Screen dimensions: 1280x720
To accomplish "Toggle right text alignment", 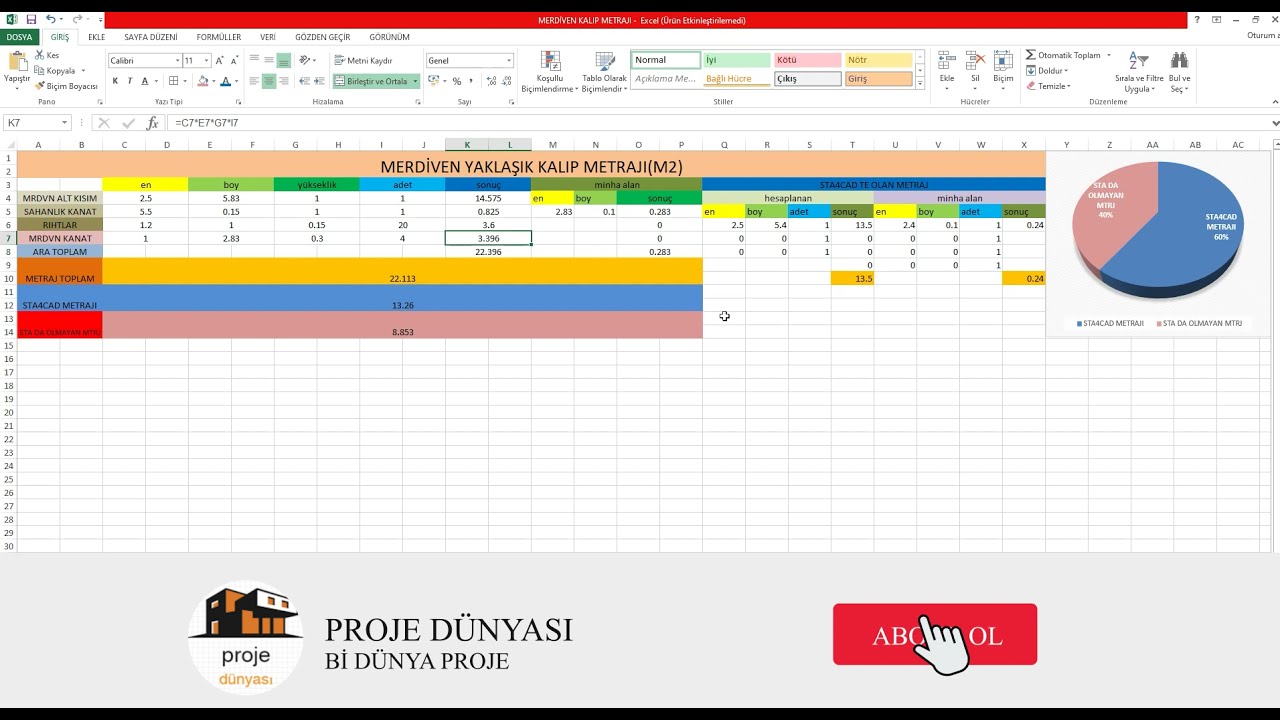I will point(284,81).
